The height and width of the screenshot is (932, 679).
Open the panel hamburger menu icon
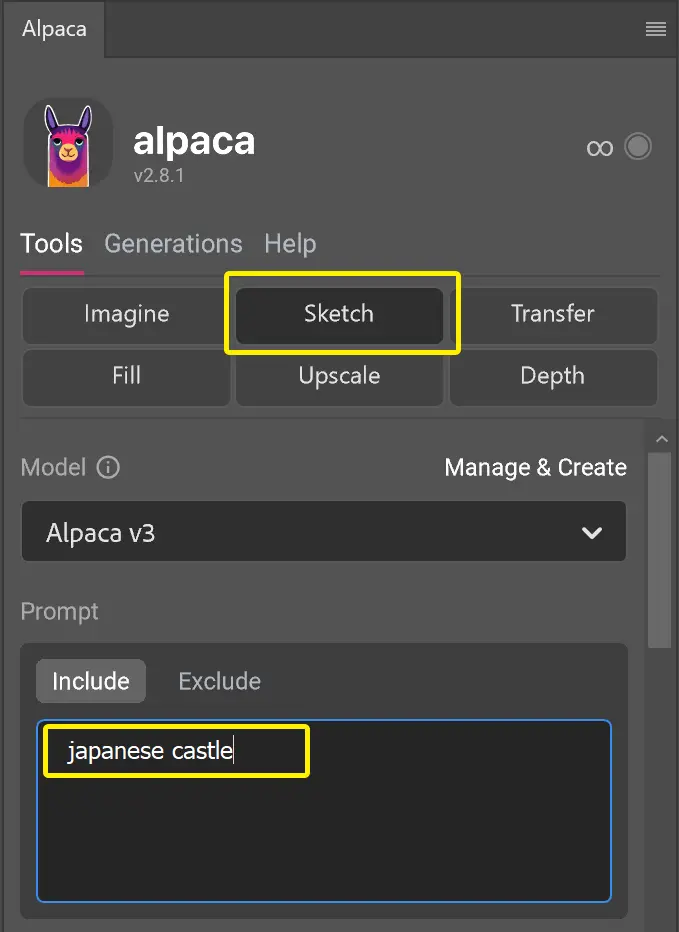tap(656, 29)
